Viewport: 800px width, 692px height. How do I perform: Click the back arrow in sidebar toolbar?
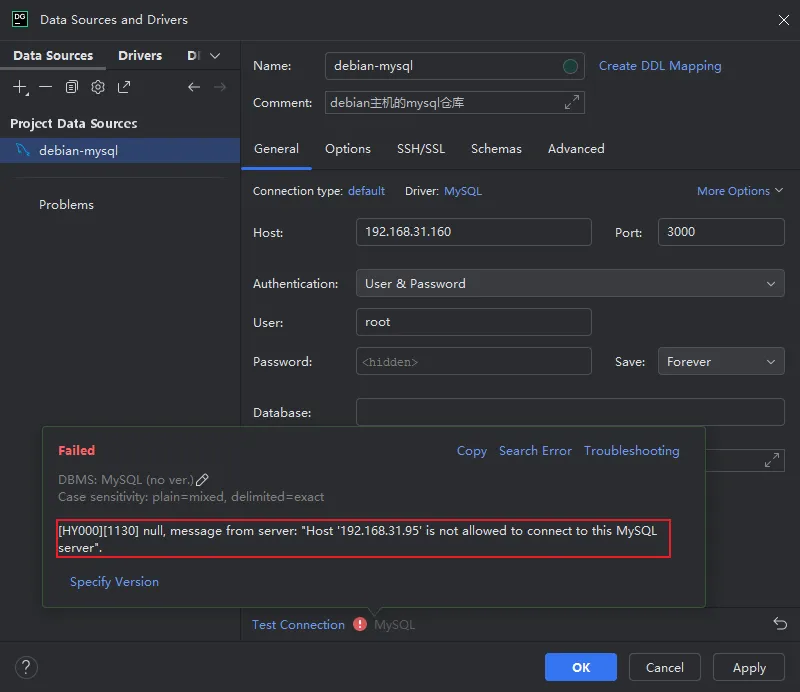click(x=194, y=87)
